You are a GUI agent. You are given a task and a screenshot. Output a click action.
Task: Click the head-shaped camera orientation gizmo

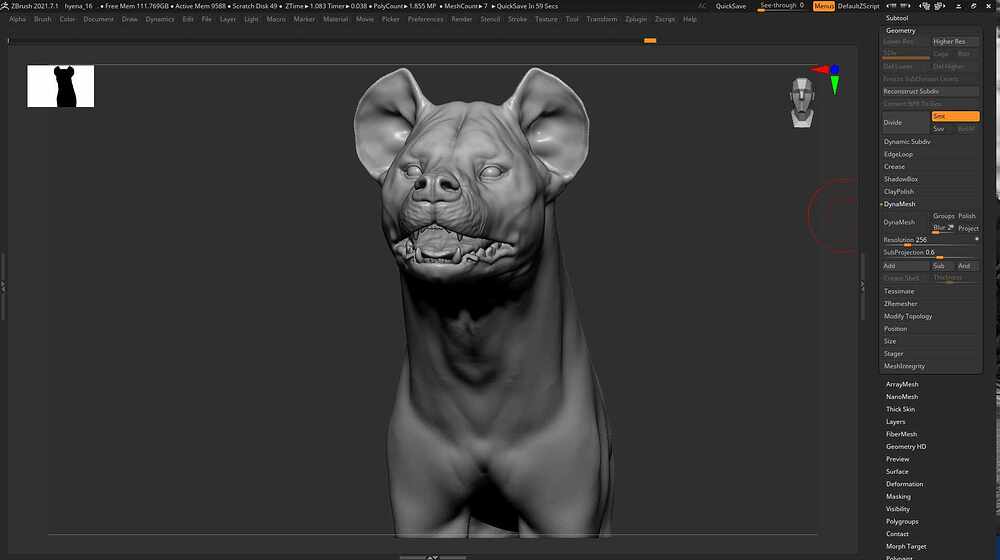coord(802,102)
